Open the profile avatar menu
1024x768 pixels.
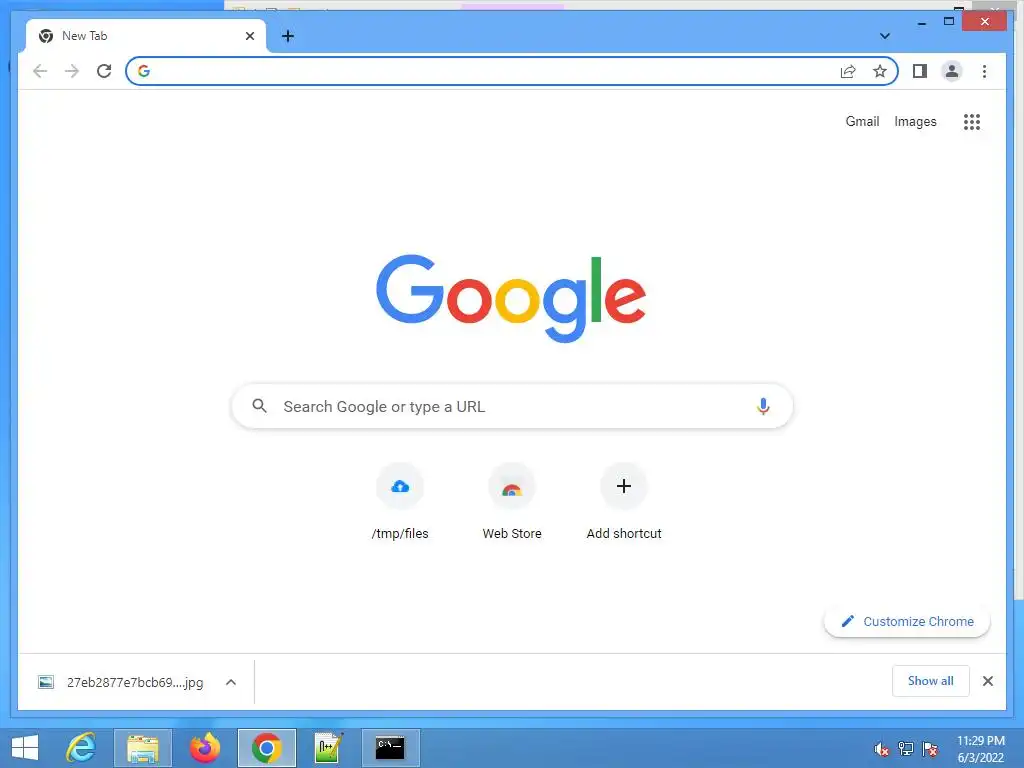952,71
